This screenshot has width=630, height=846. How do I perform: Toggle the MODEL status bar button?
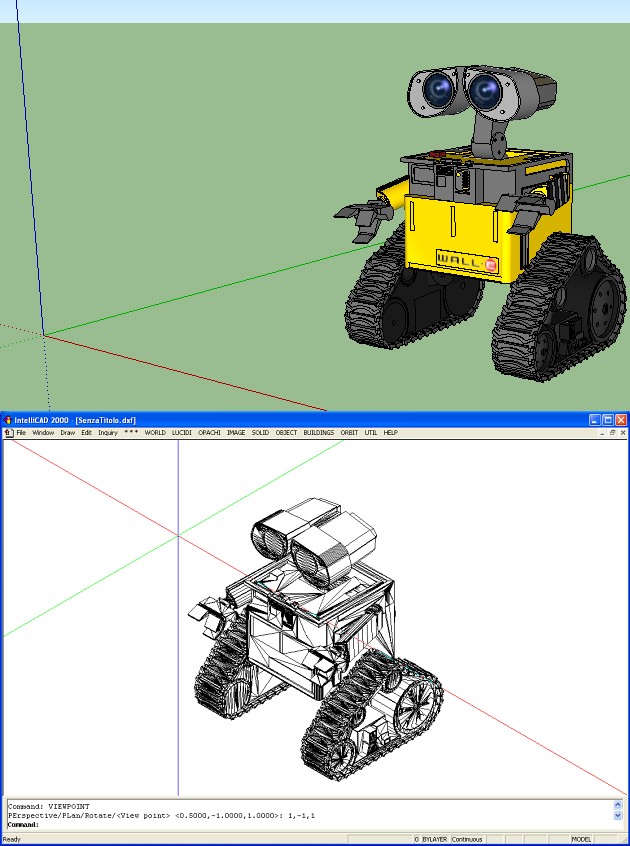point(581,840)
